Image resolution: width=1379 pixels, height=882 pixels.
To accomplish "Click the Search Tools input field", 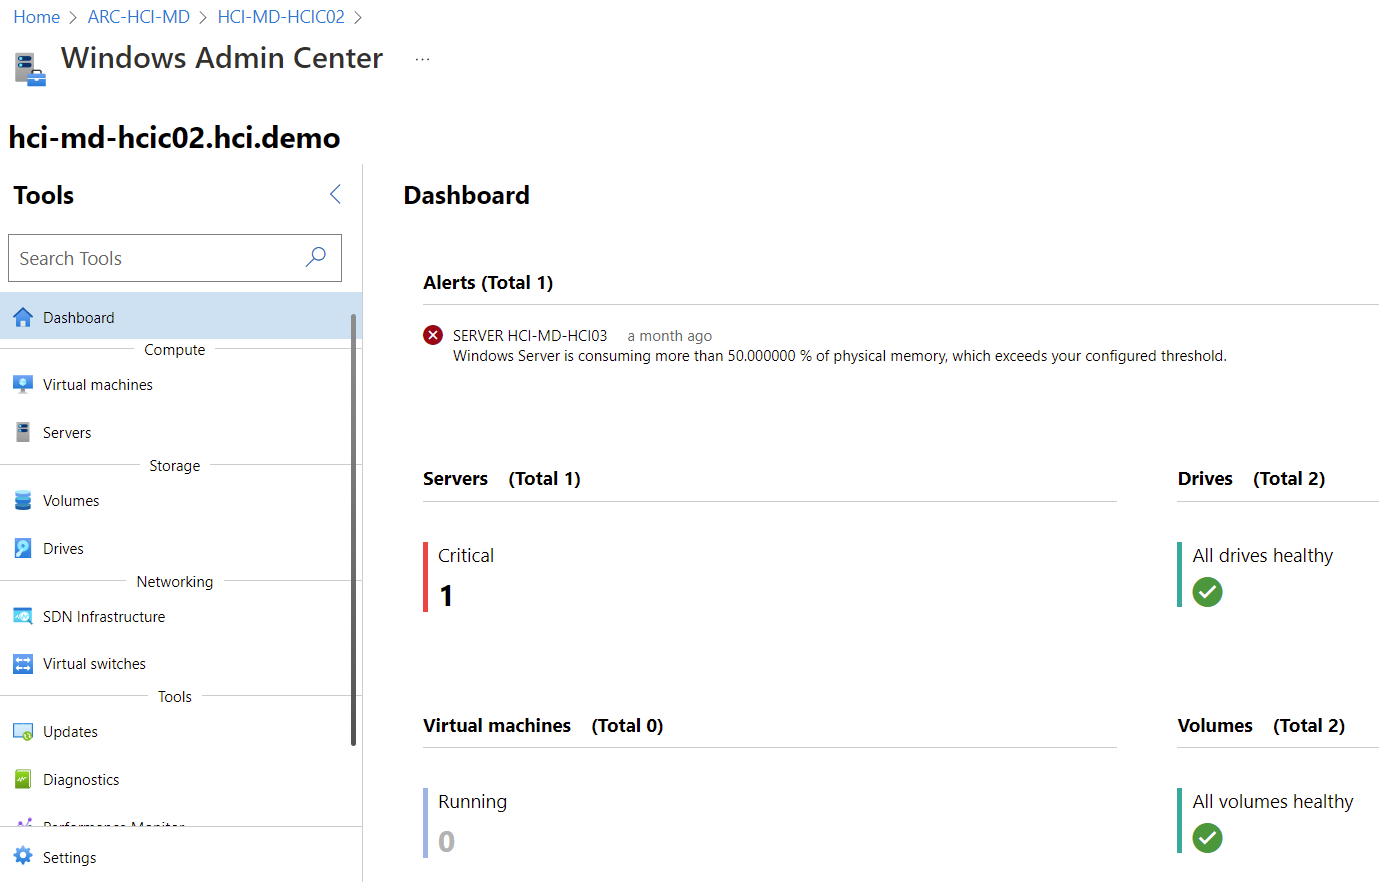I will [x=175, y=258].
